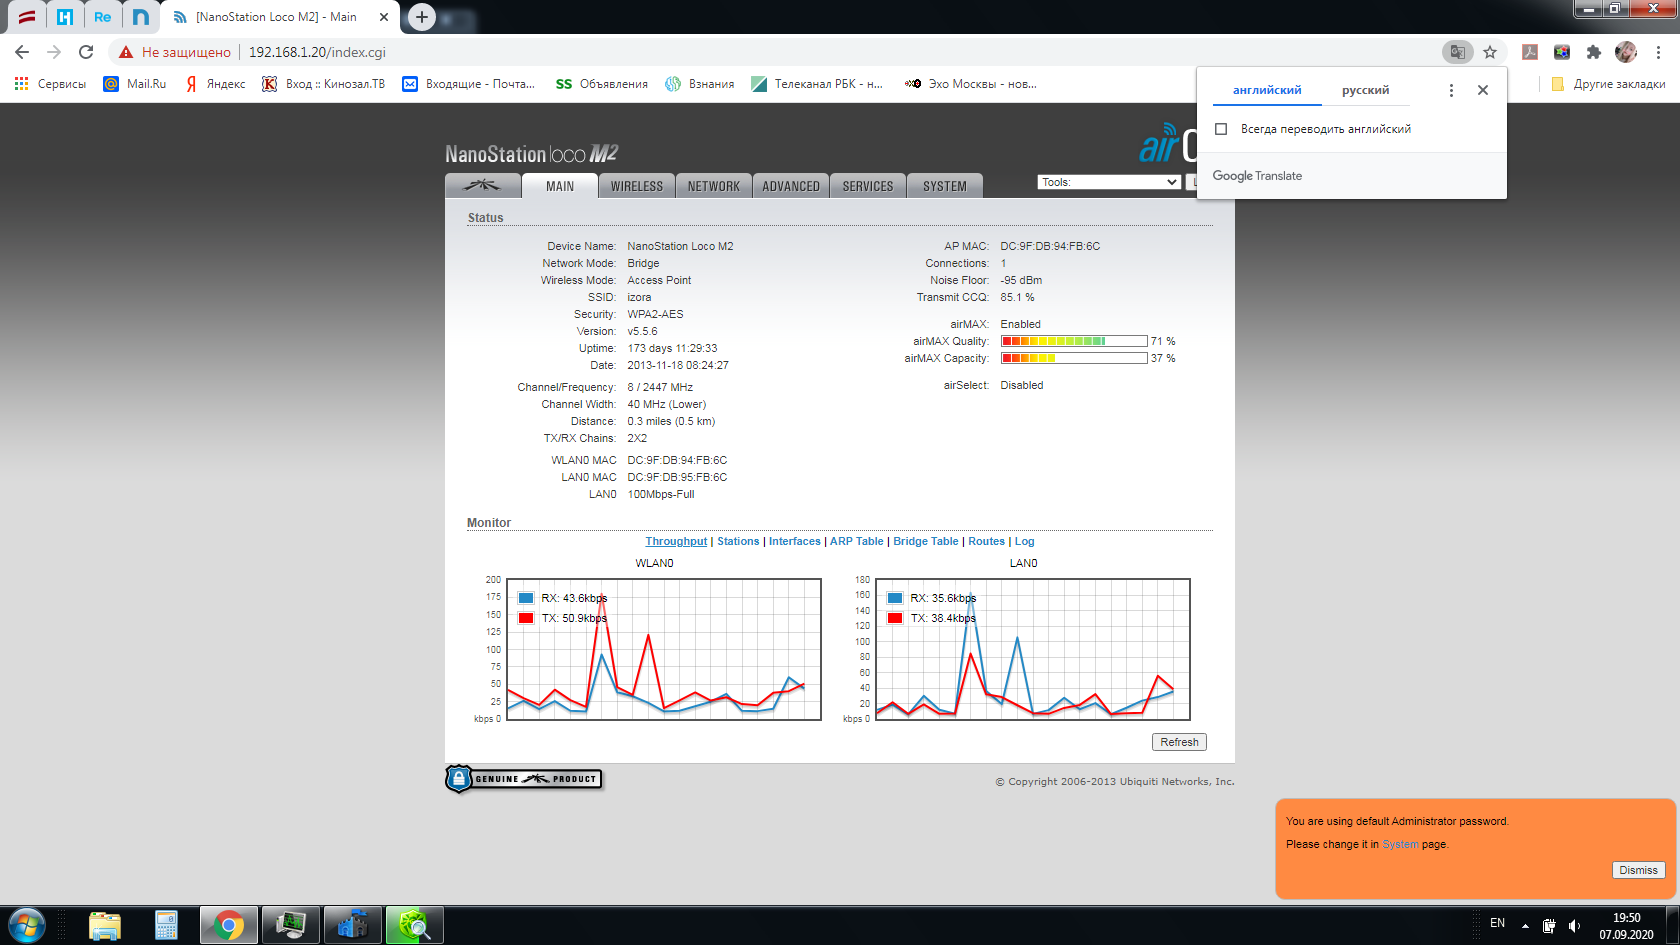Bookmark this page with star icon

pyautogui.click(x=1490, y=52)
